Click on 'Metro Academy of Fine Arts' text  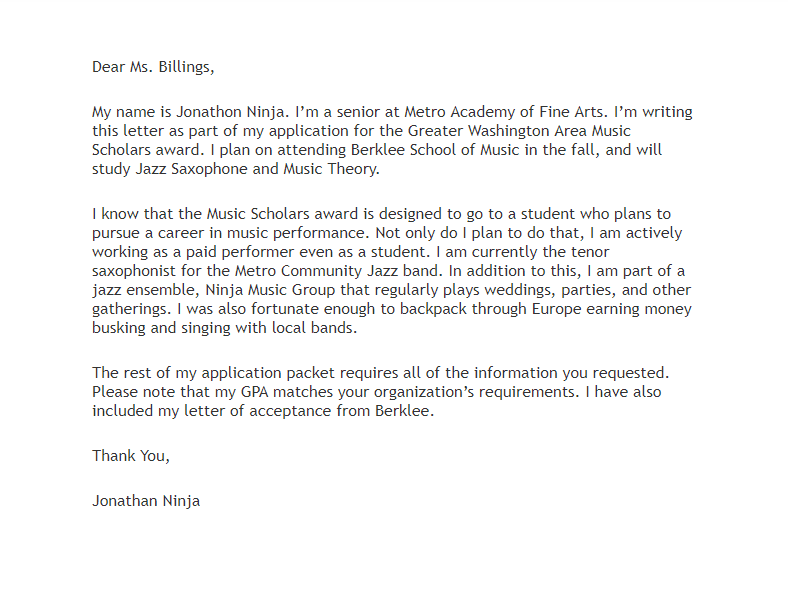coord(503,112)
